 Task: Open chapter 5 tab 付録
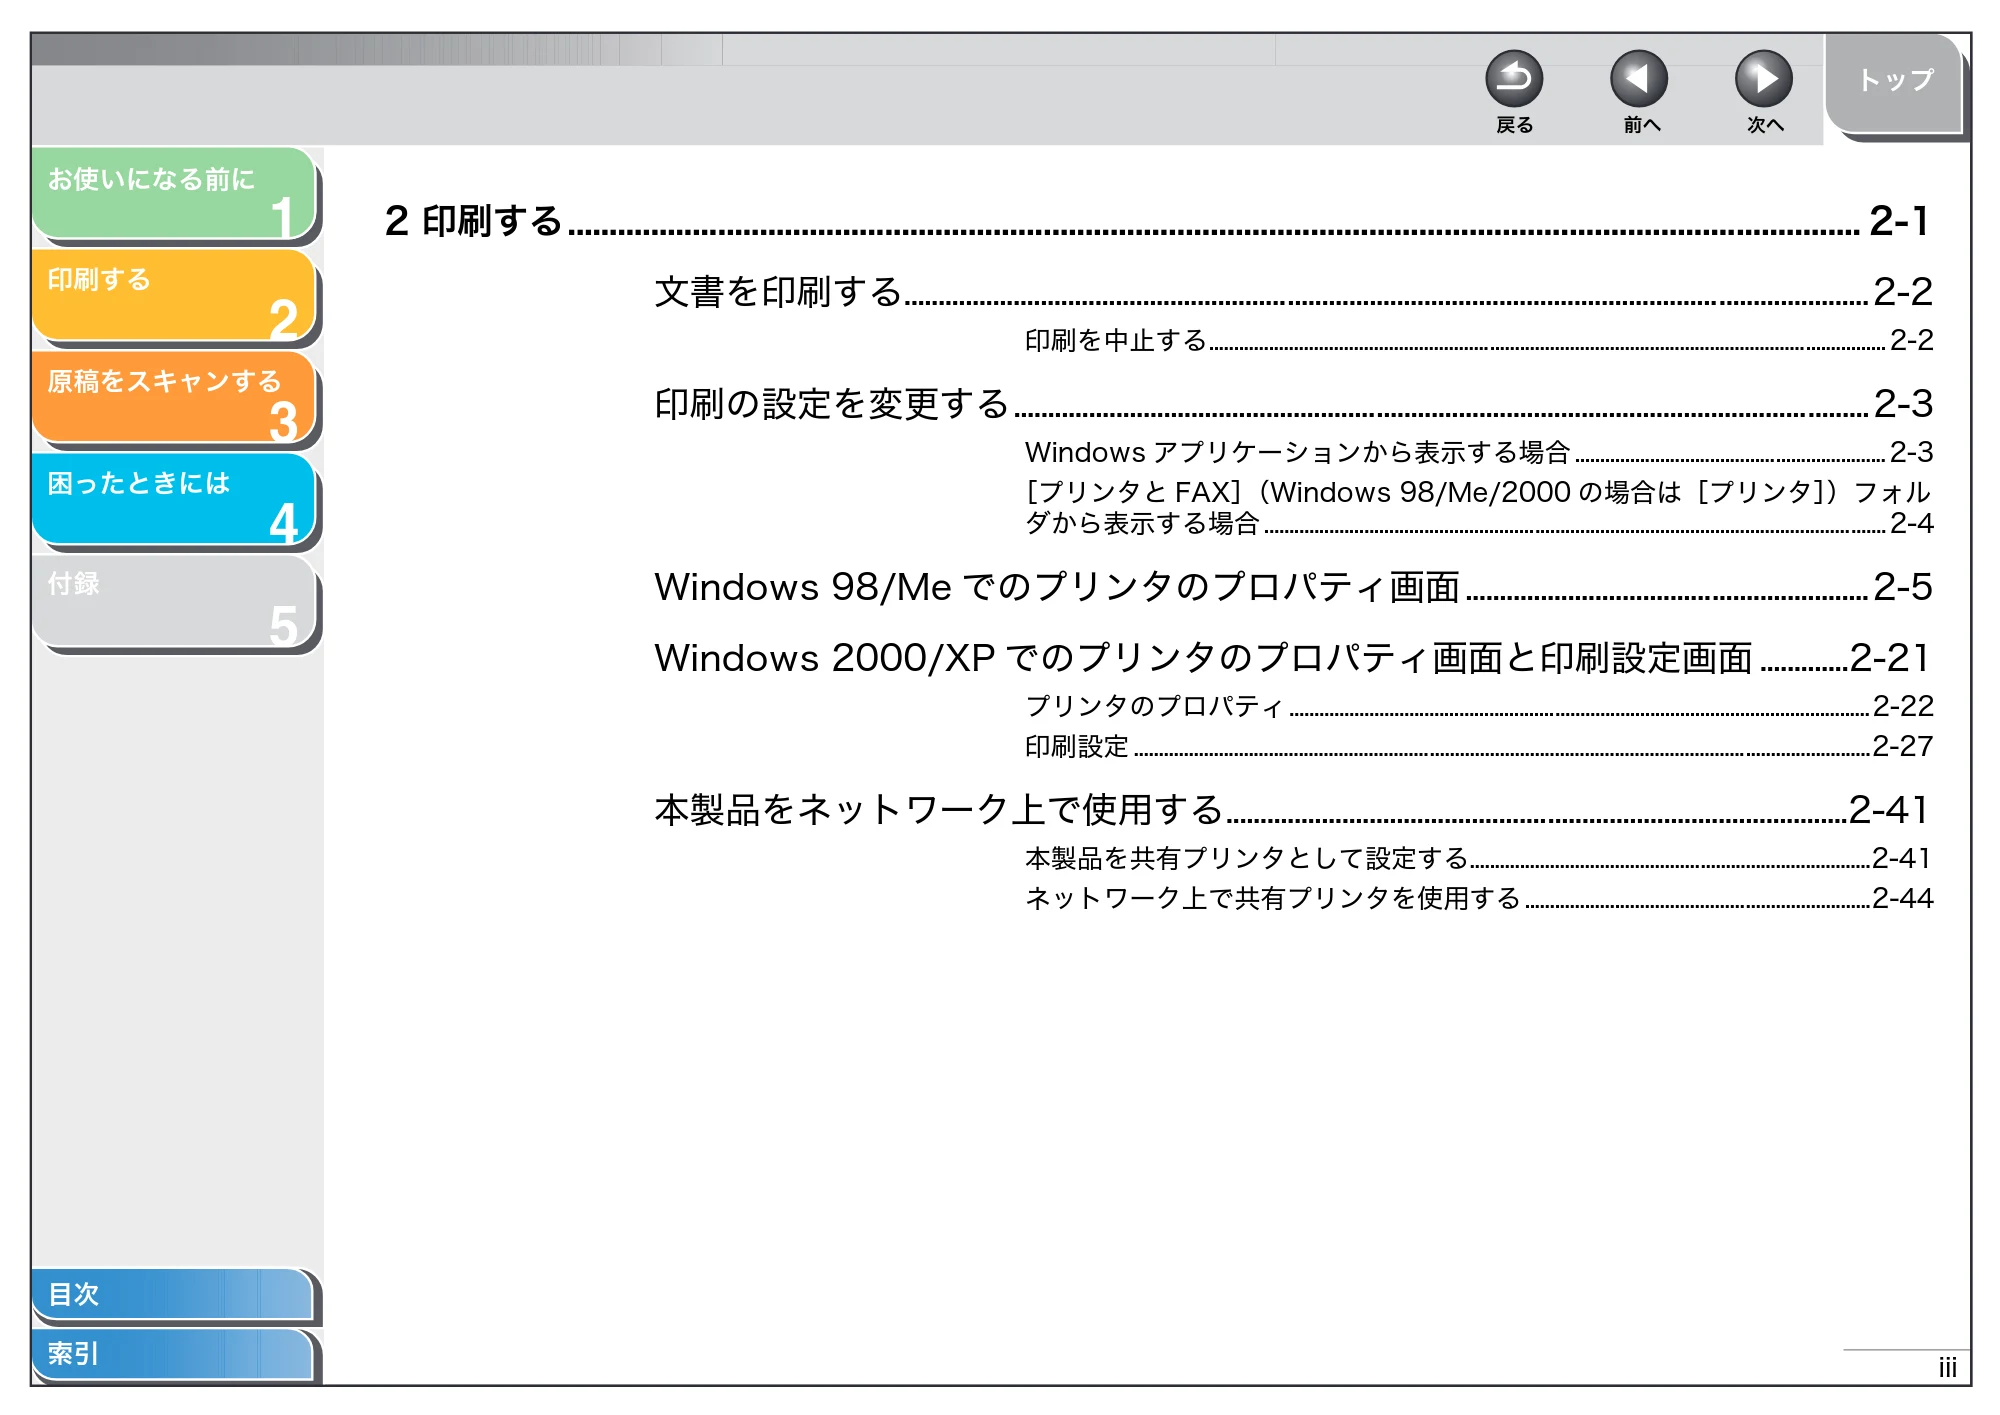174,601
